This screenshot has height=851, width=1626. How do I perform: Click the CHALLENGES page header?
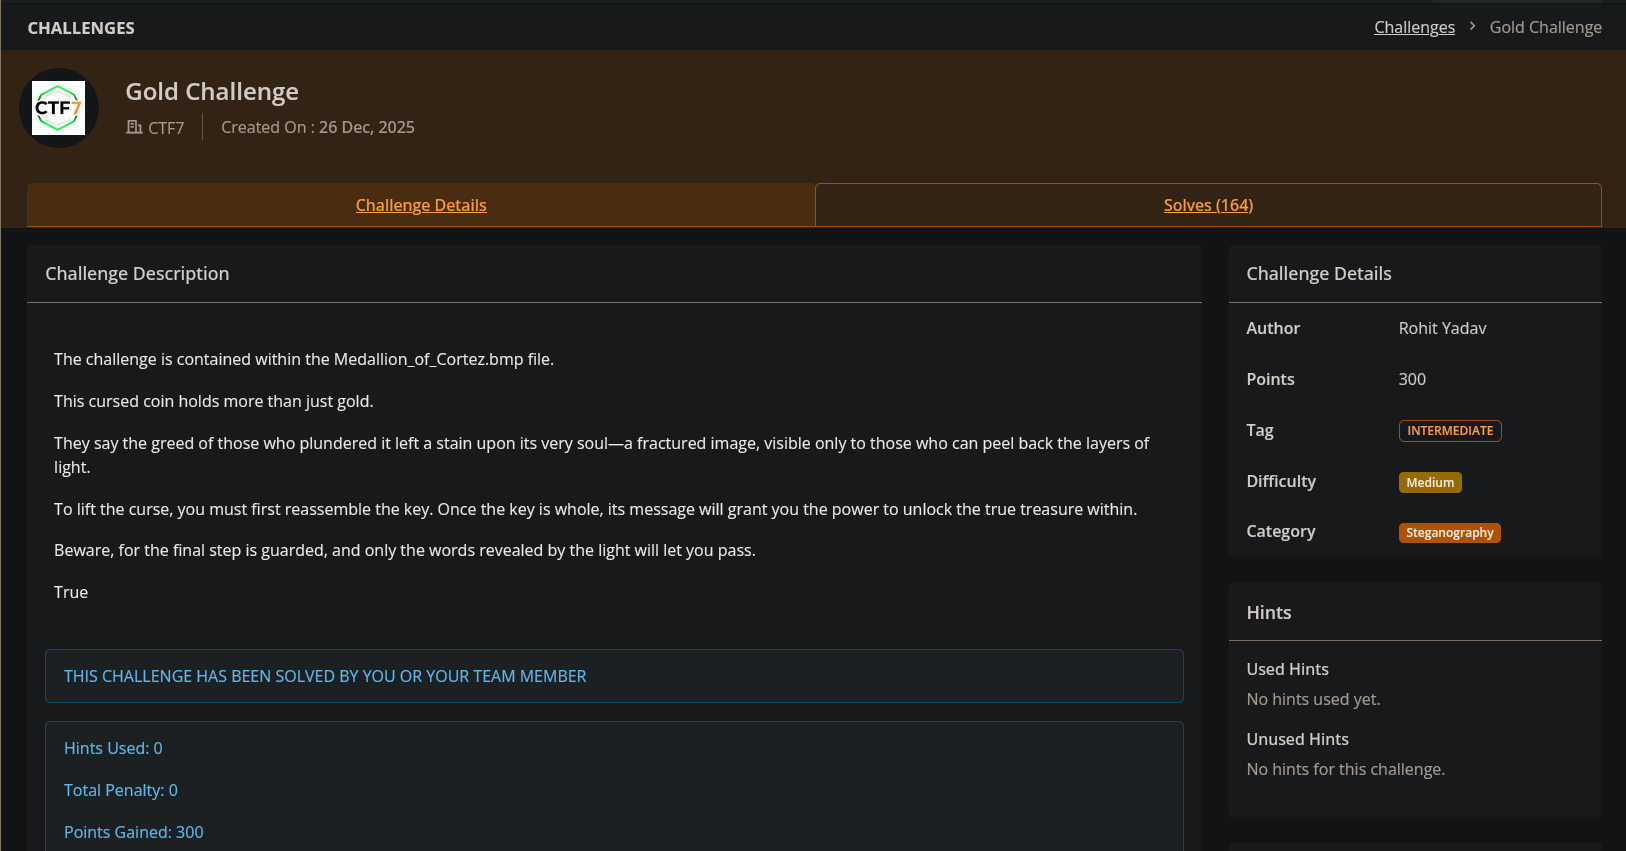[81, 28]
